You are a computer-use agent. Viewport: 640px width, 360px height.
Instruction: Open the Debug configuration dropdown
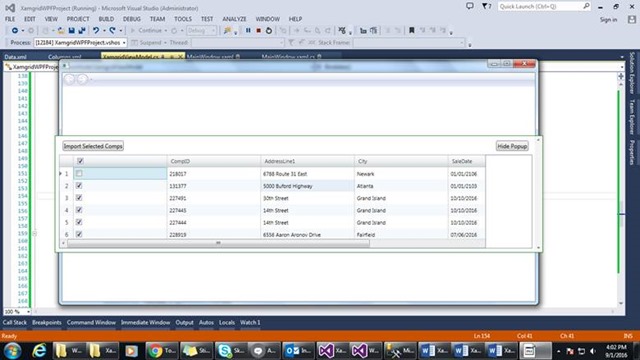[x=201, y=31]
